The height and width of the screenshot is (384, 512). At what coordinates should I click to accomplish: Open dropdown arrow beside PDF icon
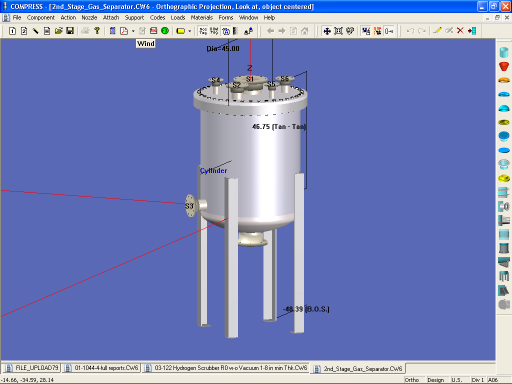point(133,31)
